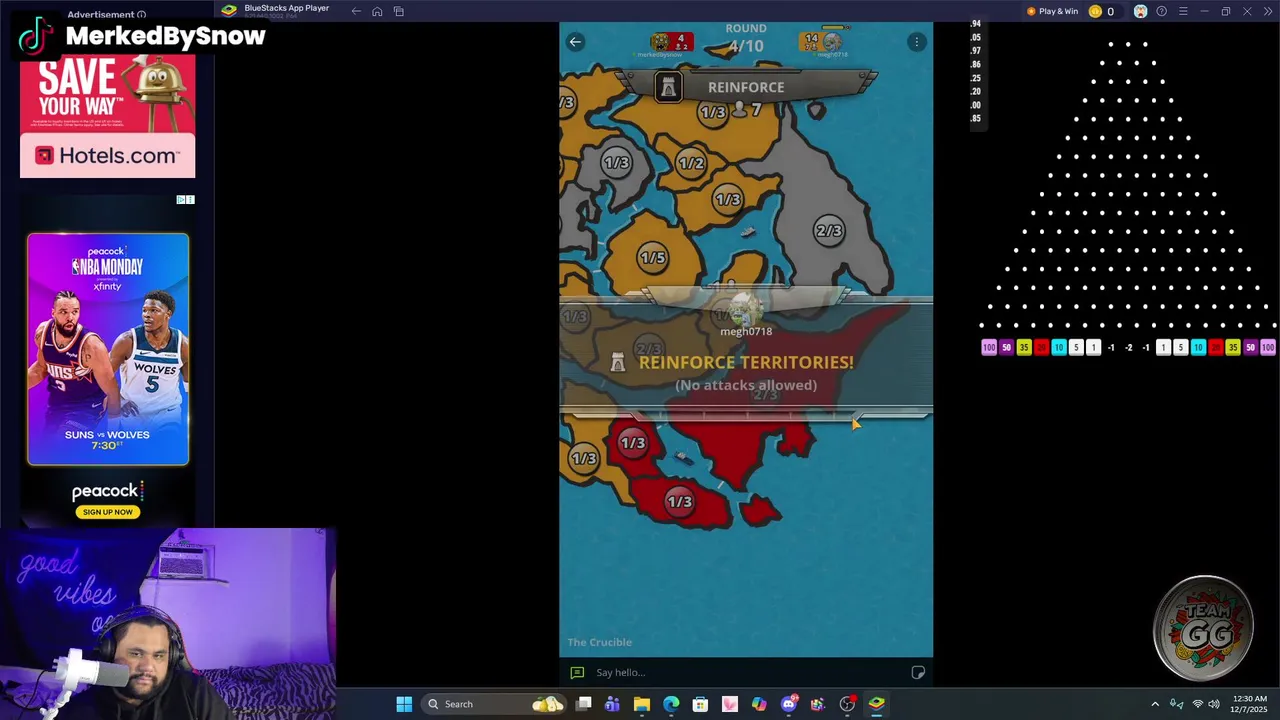Click the ship icon in northern bay
Viewport: 1280px width, 720px height.
click(748, 232)
